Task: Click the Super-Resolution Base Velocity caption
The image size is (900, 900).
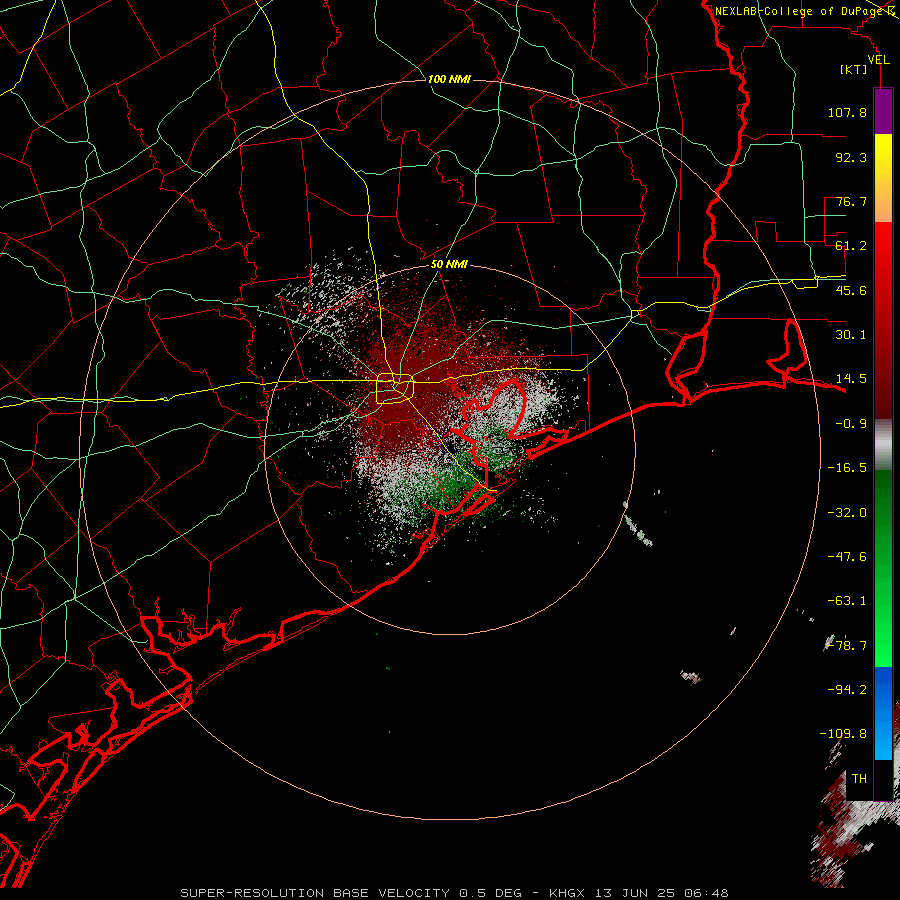Action: click(x=454, y=893)
